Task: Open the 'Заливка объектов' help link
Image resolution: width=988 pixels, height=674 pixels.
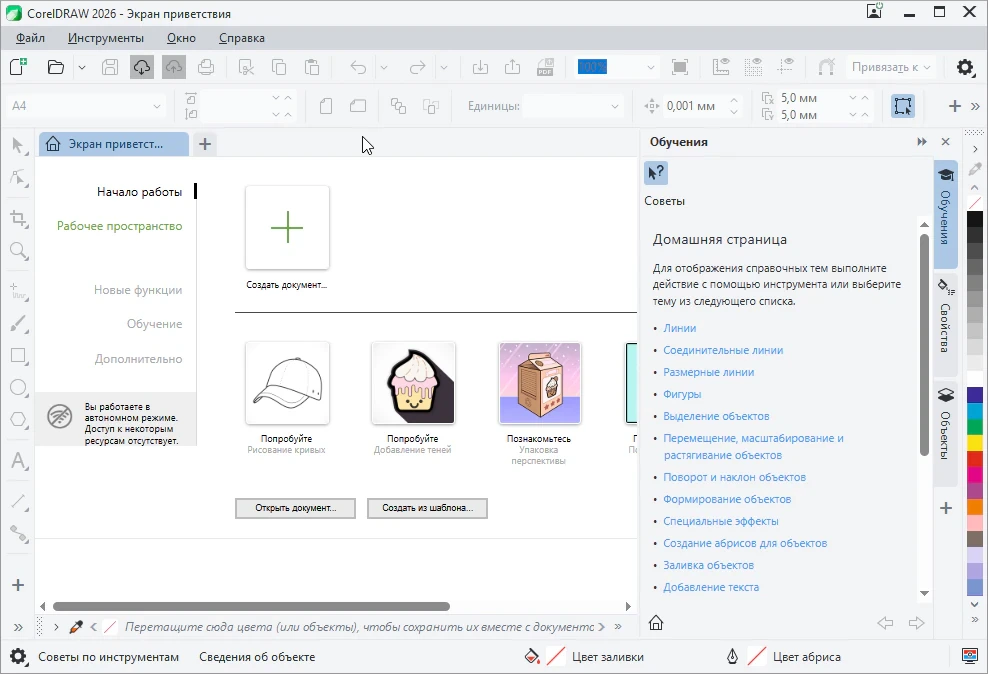Action: pyautogui.click(x=708, y=565)
